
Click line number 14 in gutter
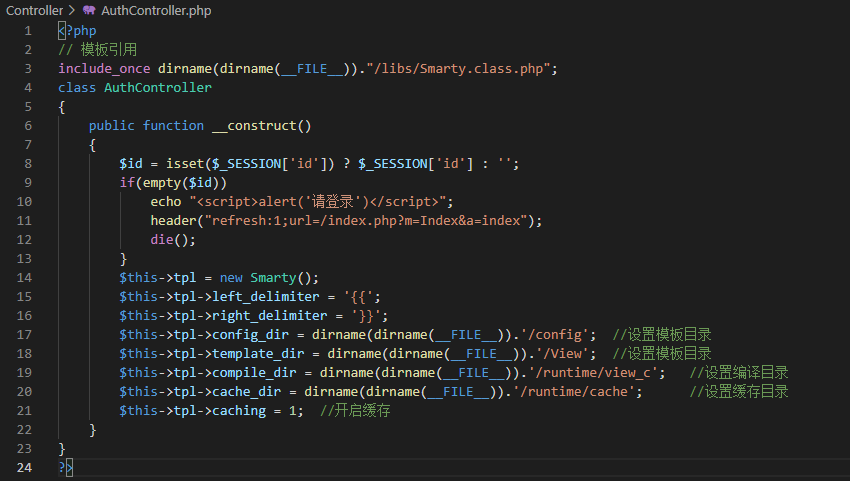click(x=24, y=278)
